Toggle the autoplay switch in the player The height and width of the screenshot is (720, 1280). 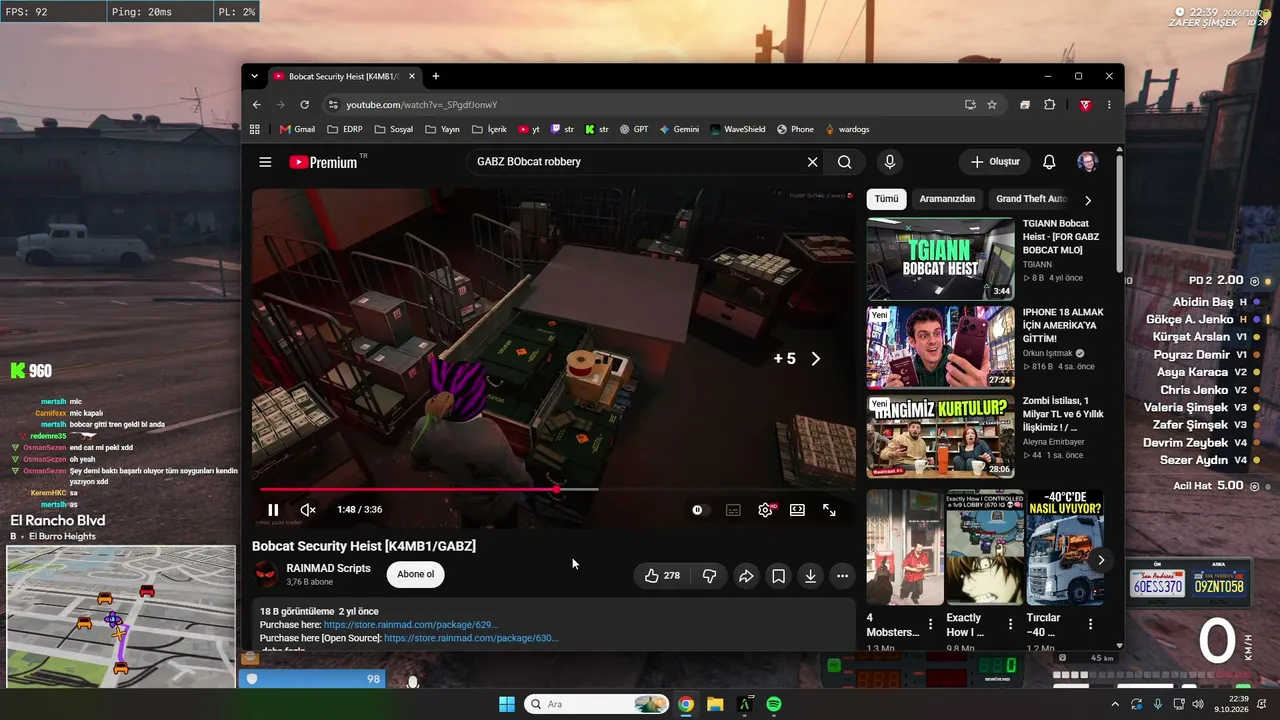[x=697, y=510]
